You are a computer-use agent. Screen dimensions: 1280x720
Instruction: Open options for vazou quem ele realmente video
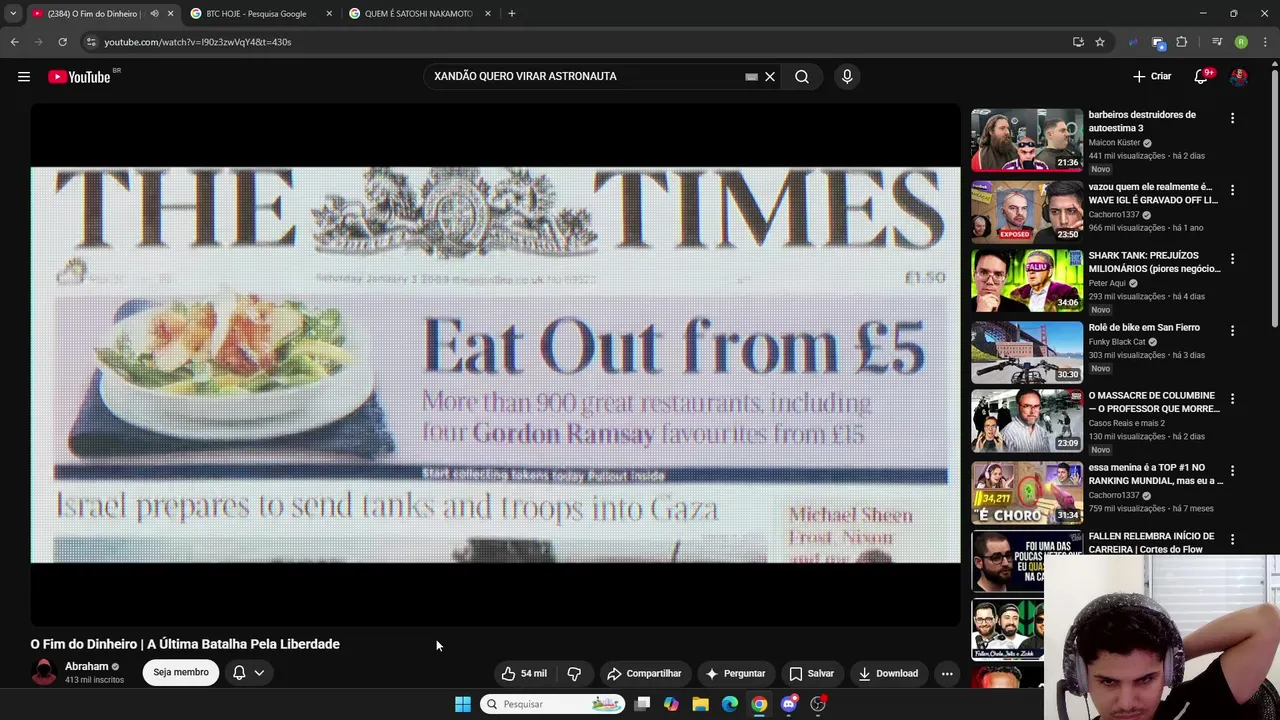(x=1232, y=190)
